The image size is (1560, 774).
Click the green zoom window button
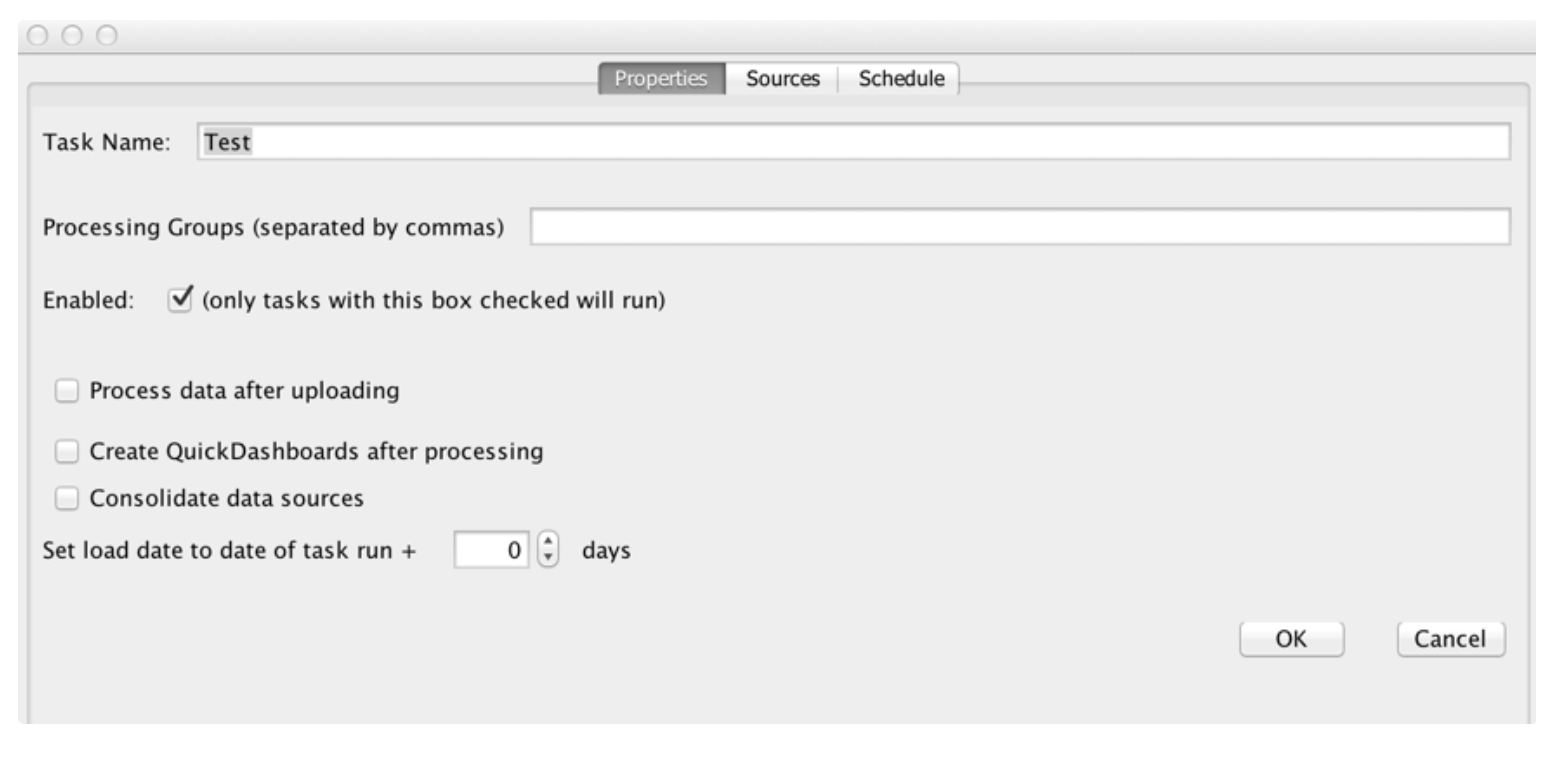(106, 36)
